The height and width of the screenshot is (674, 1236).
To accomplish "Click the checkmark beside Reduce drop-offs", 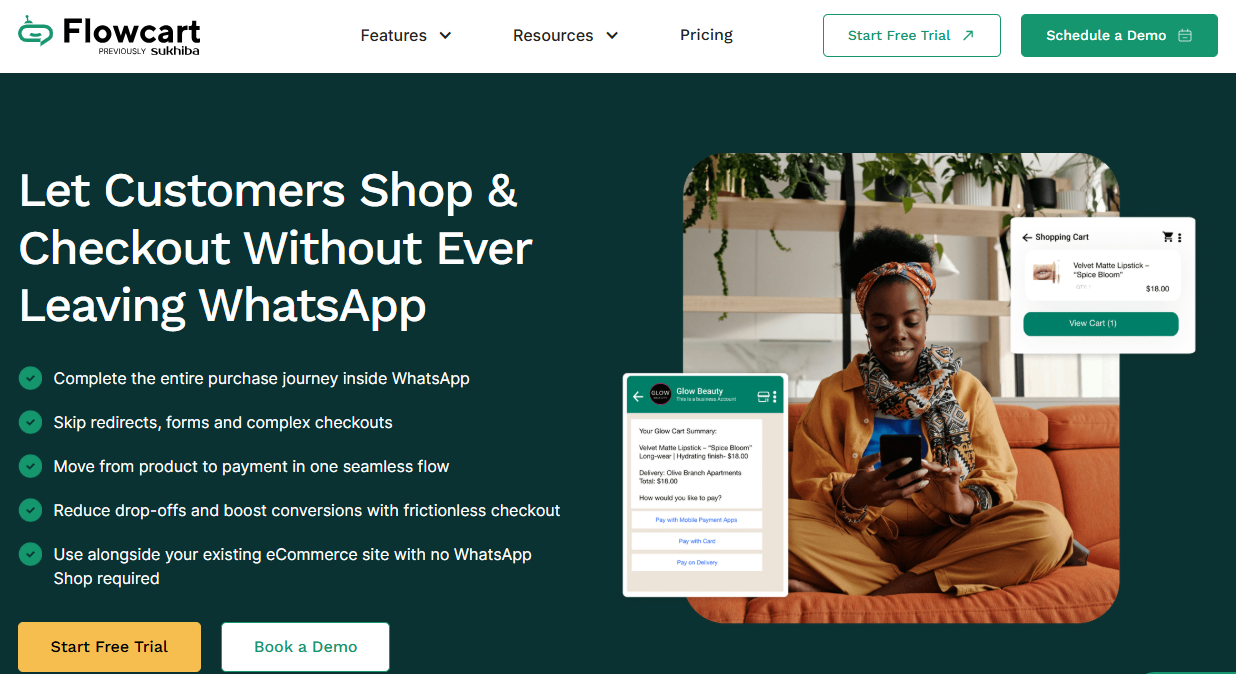I will point(30,510).
